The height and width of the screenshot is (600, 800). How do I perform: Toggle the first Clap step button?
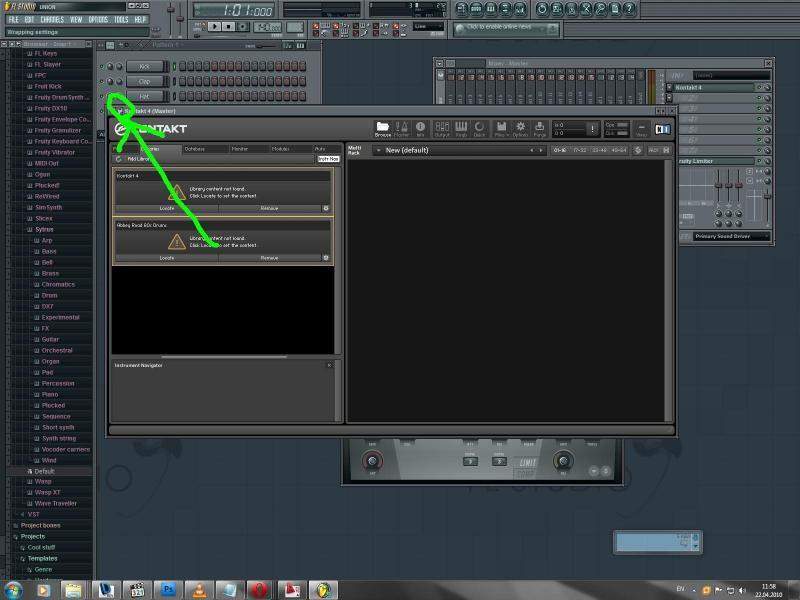tap(182, 81)
